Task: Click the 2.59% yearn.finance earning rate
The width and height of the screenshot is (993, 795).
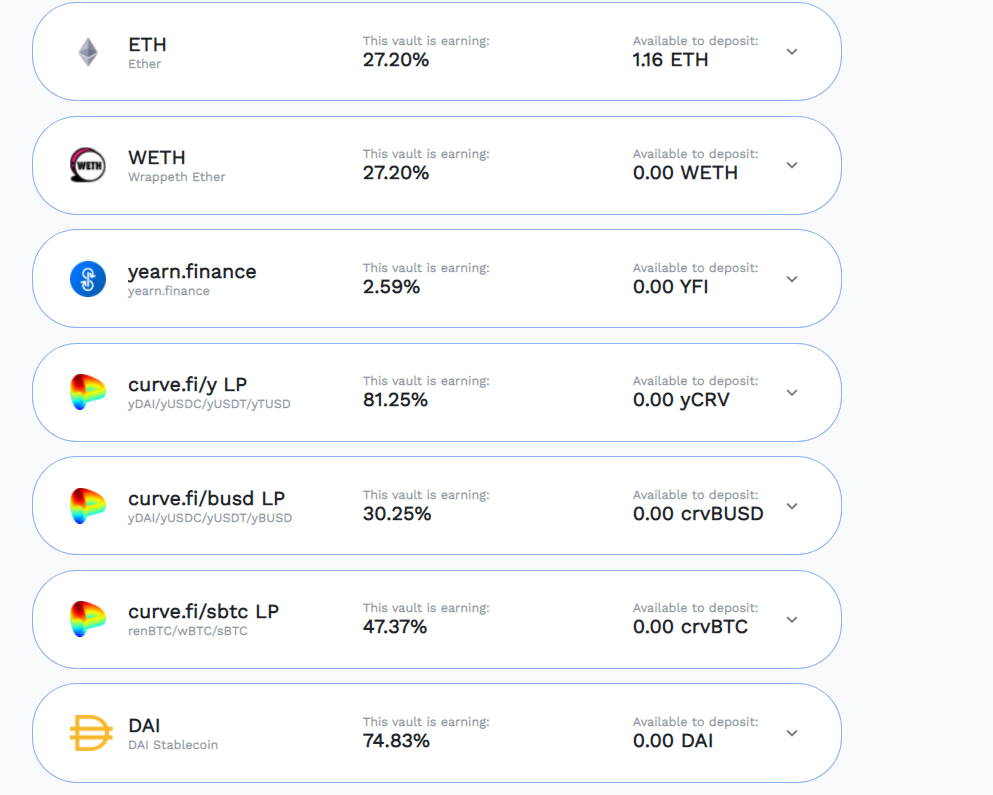Action: (x=391, y=287)
